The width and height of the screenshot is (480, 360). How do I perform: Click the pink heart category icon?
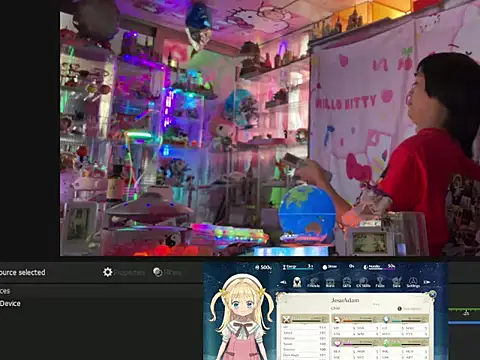337,343
